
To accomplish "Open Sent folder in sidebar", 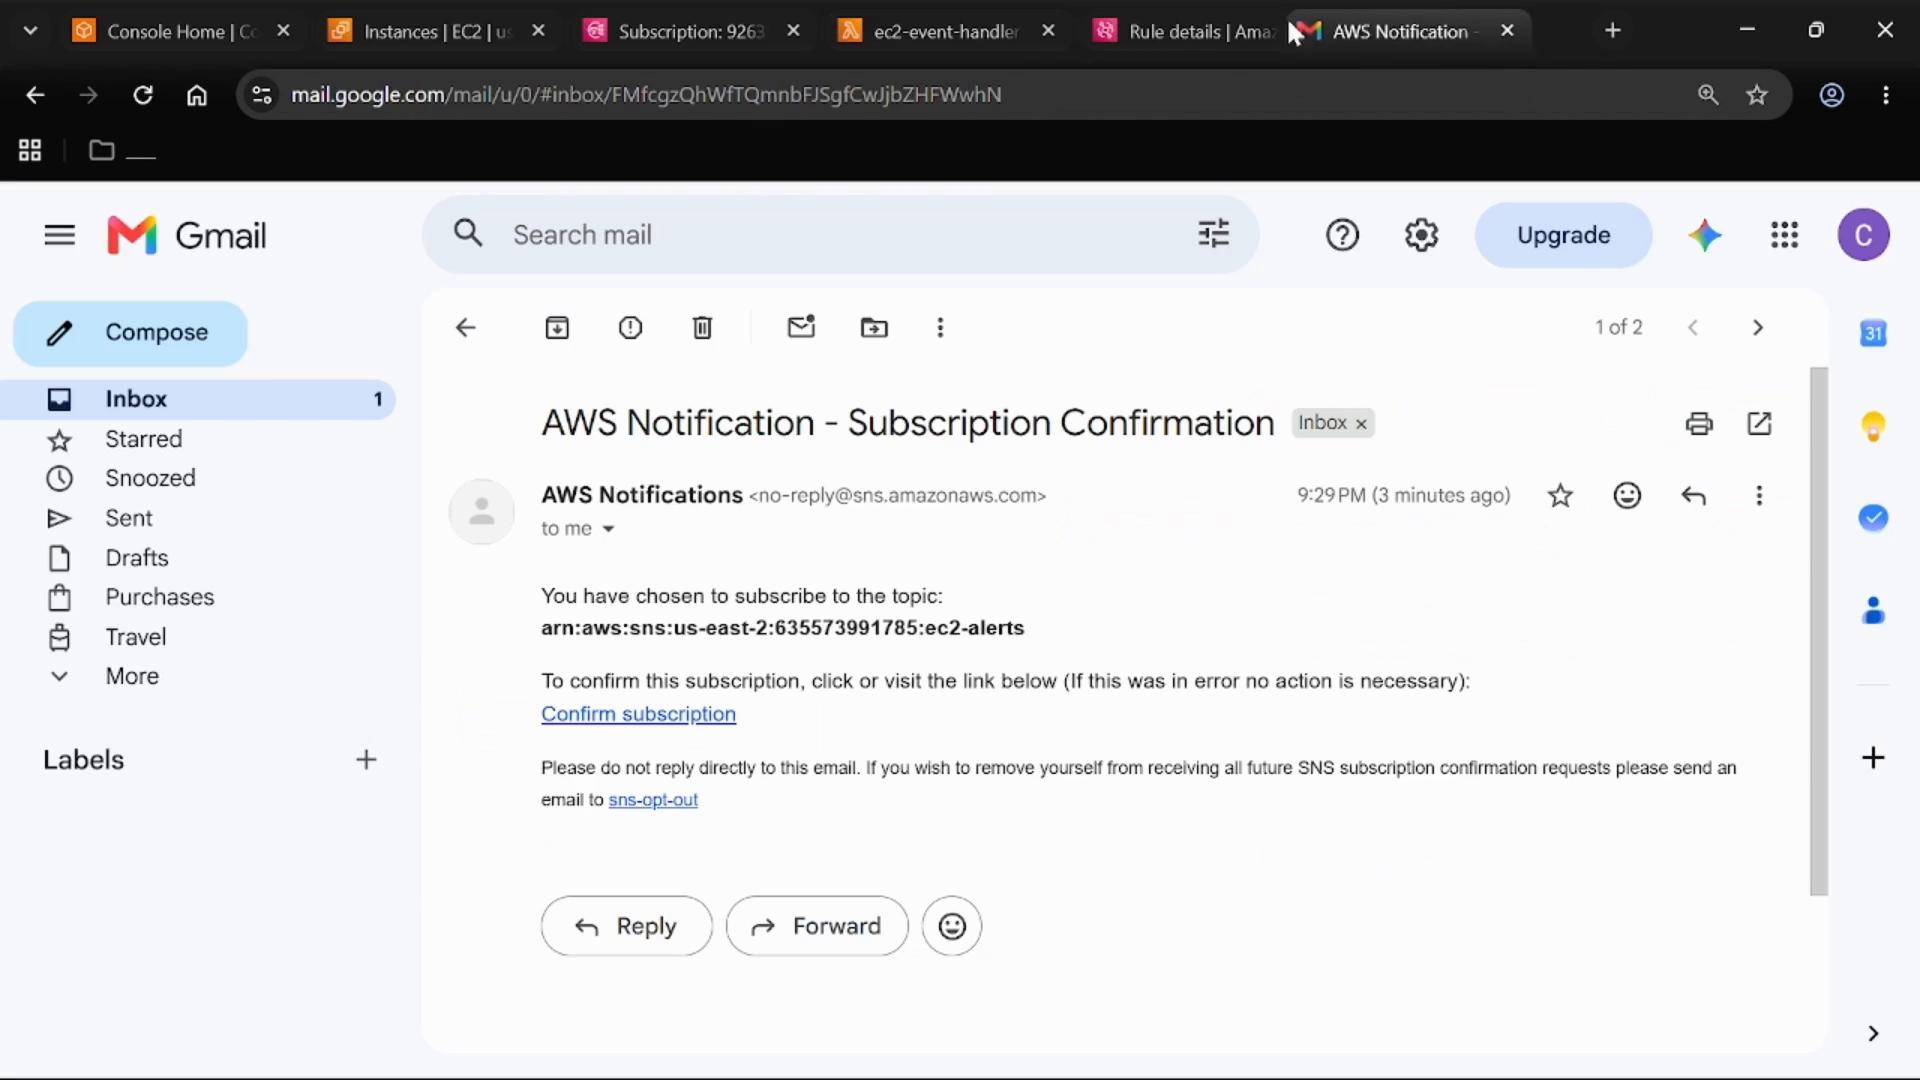I will coord(128,518).
